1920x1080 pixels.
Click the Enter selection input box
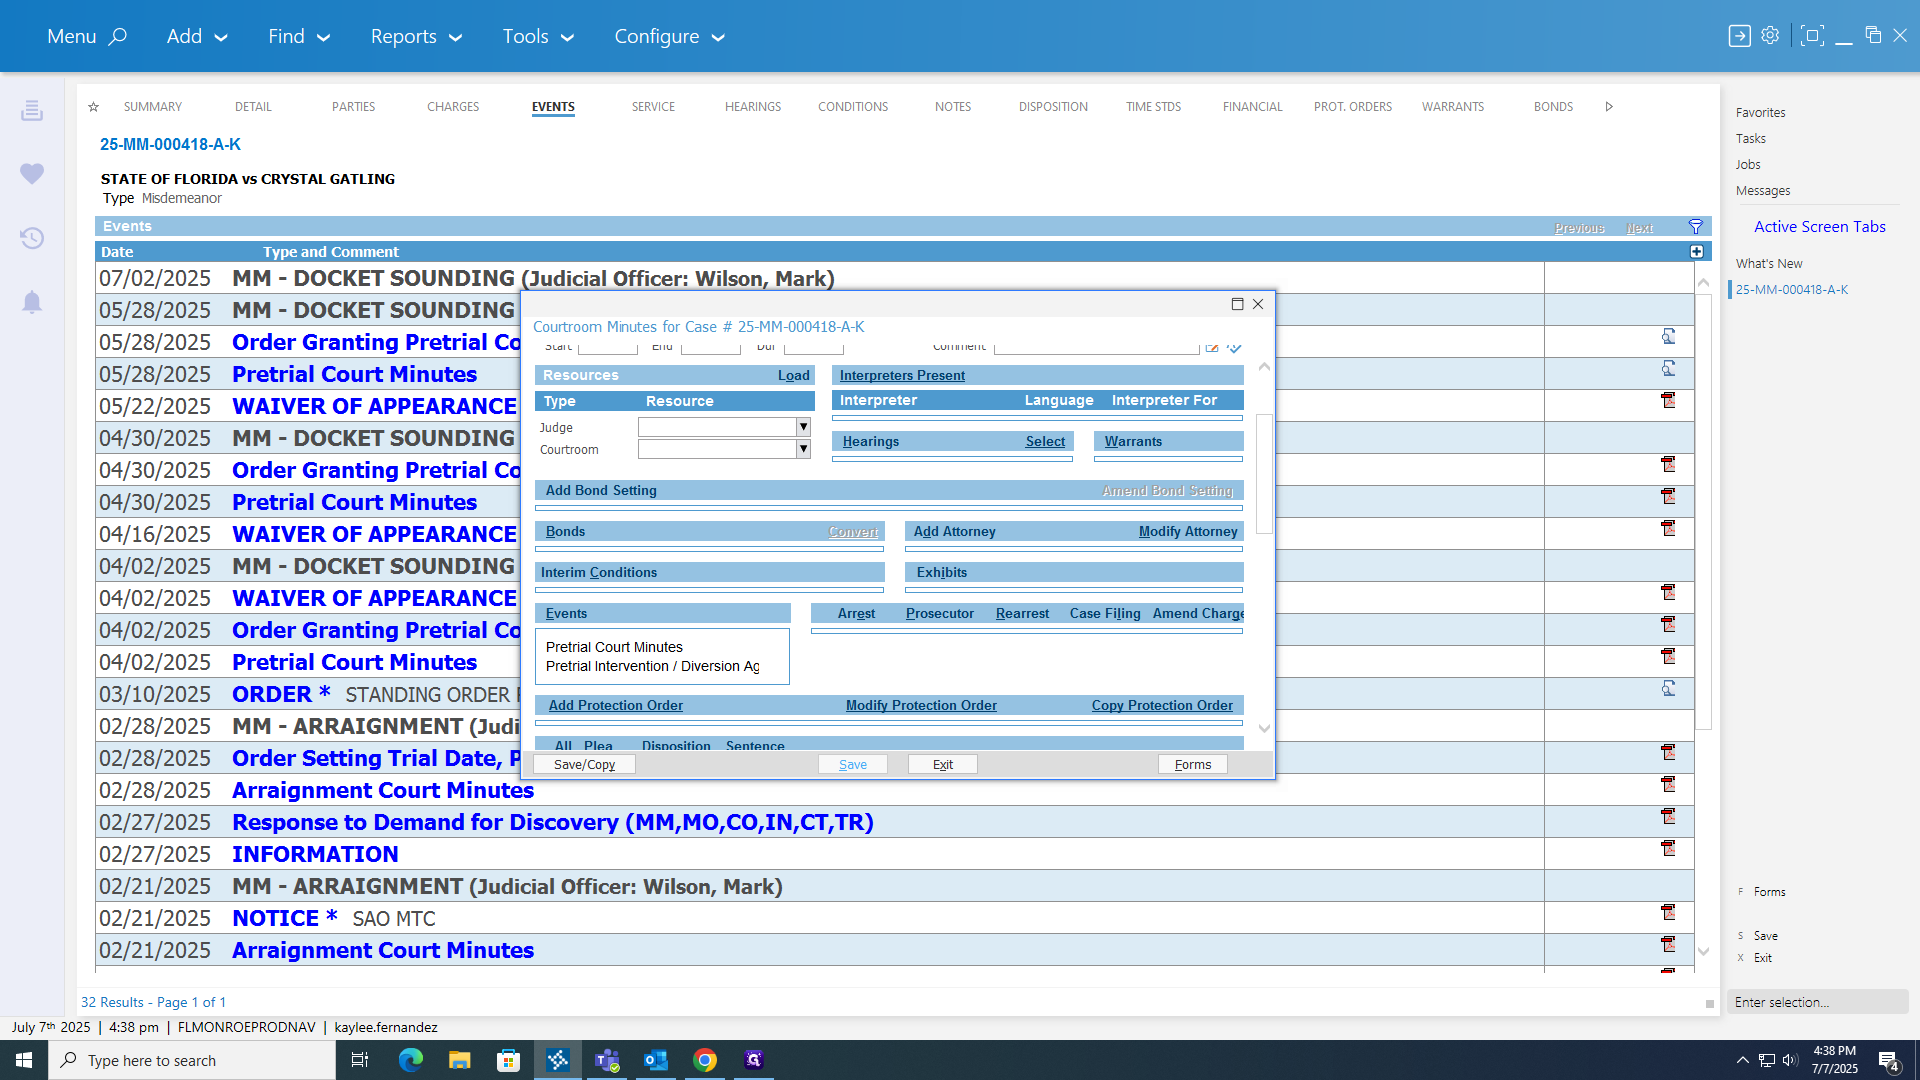1817,1002
